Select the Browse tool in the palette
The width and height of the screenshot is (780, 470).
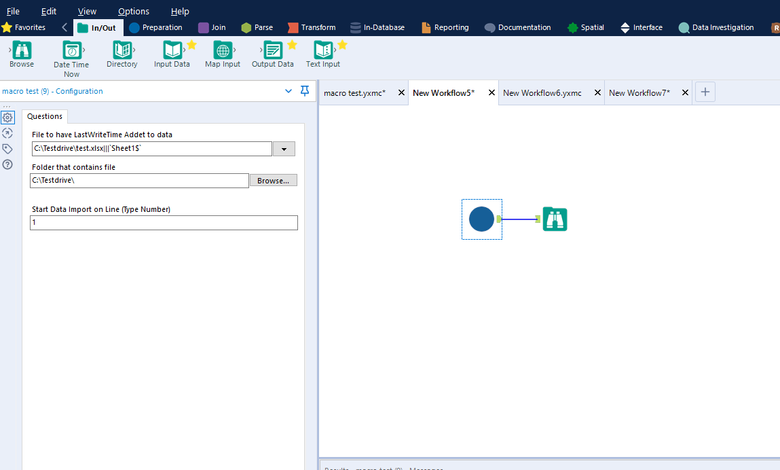click(21, 50)
